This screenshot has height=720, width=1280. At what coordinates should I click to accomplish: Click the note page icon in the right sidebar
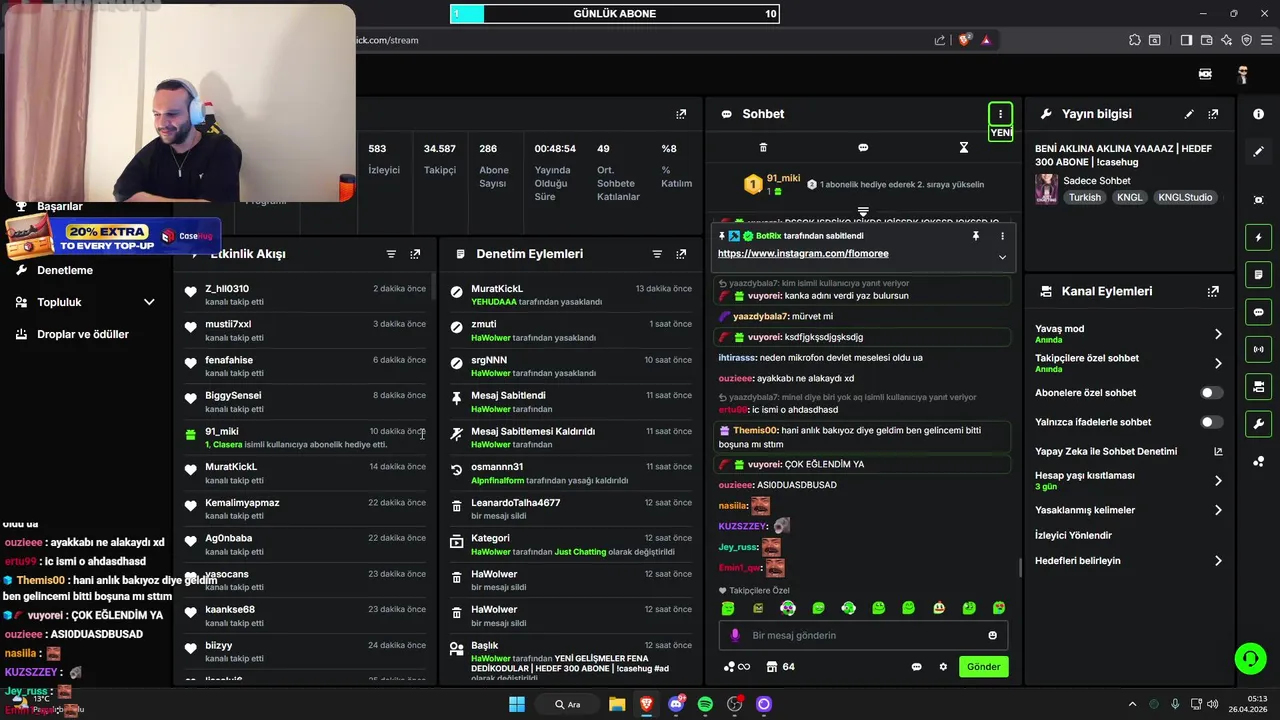[x=1258, y=275]
